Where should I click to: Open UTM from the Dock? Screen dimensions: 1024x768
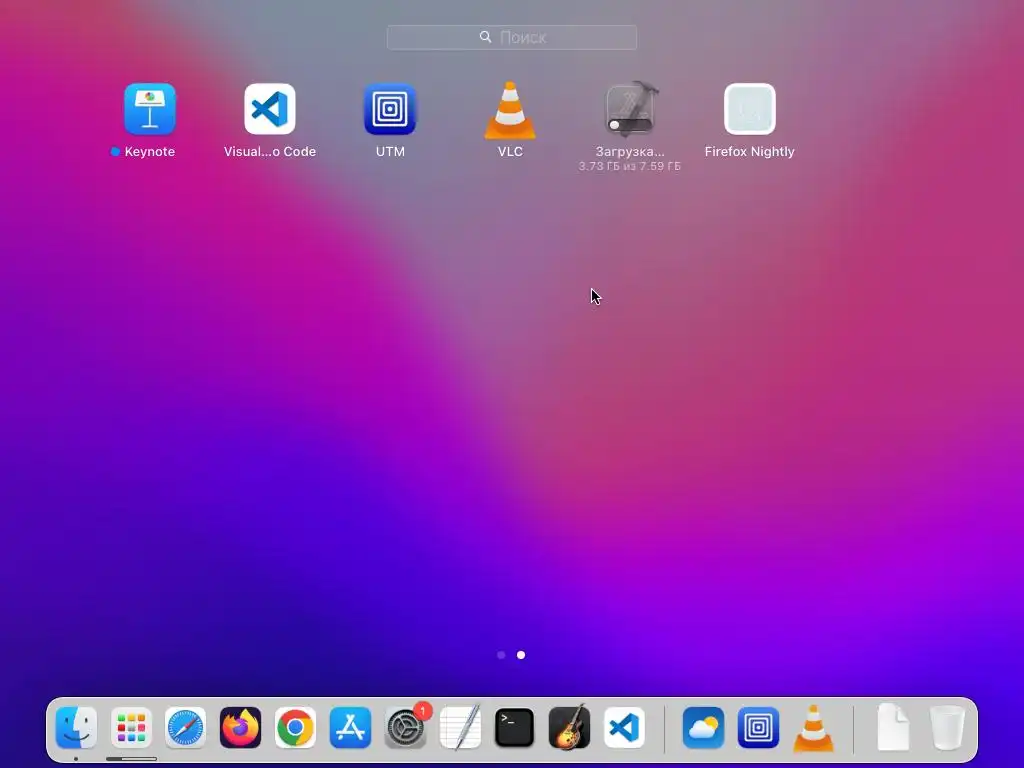(x=758, y=728)
